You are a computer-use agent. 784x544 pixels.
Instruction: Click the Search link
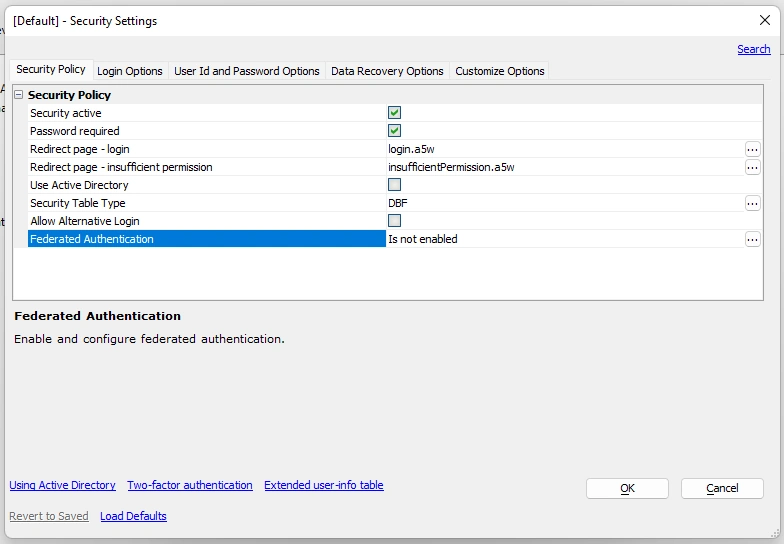click(754, 49)
